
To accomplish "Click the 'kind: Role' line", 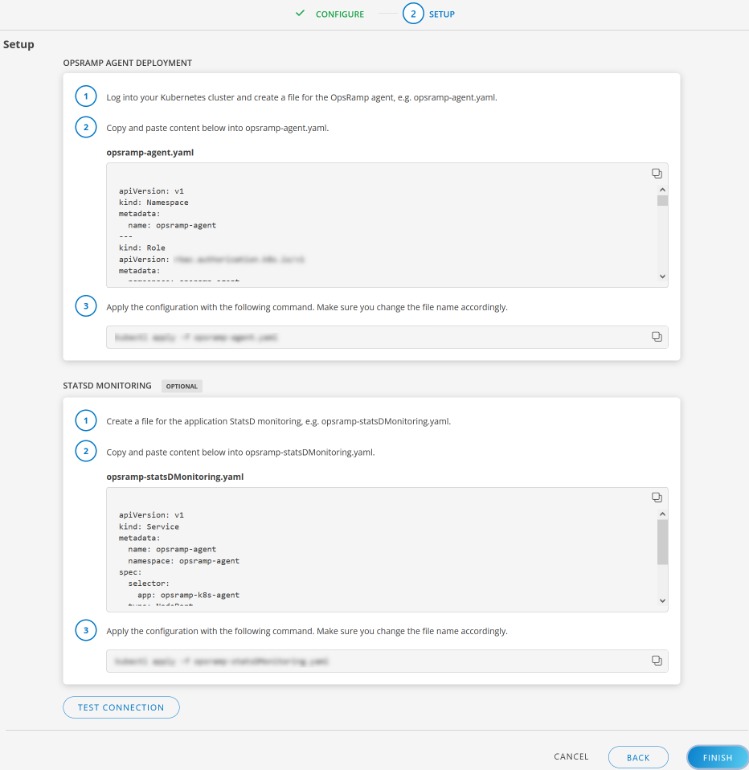I will pos(142,248).
